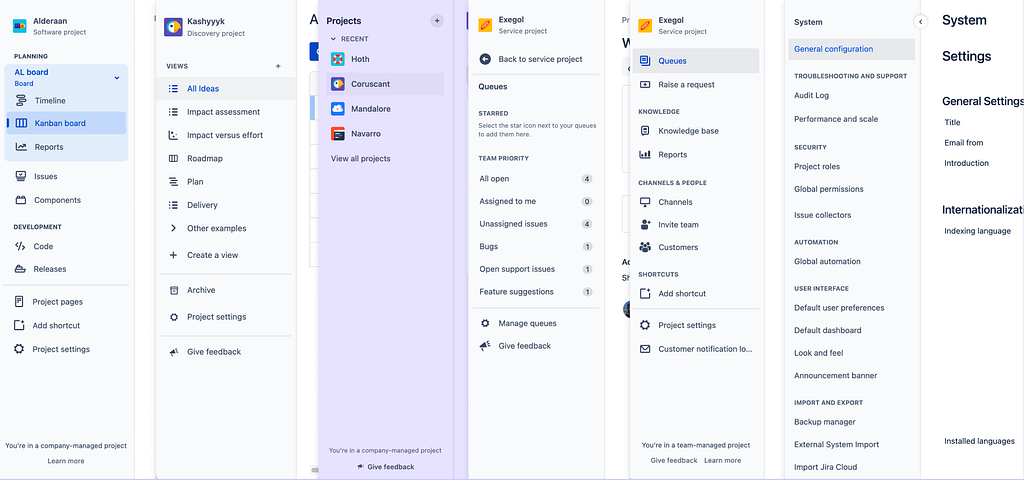Screen dimensions: 1024x480
Task: Open Backup manager
Action: pos(824,422)
